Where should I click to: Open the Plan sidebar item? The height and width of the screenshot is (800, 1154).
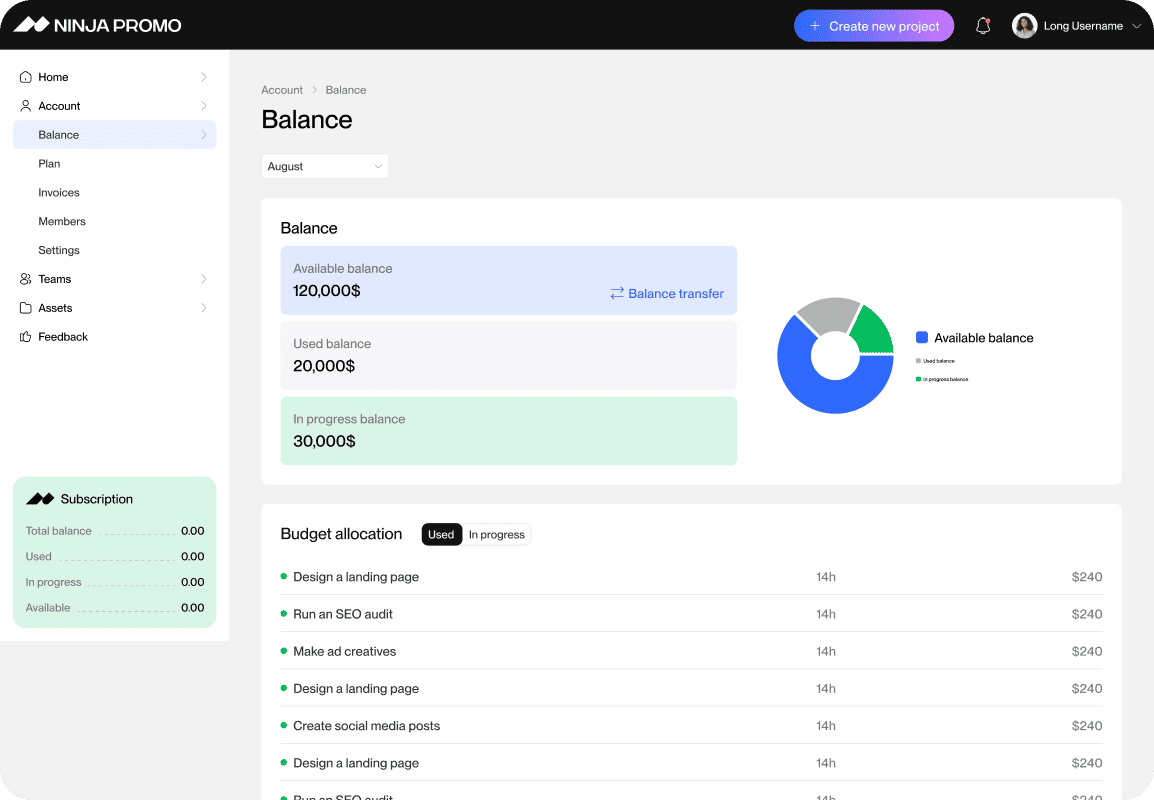click(x=49, y=163)
